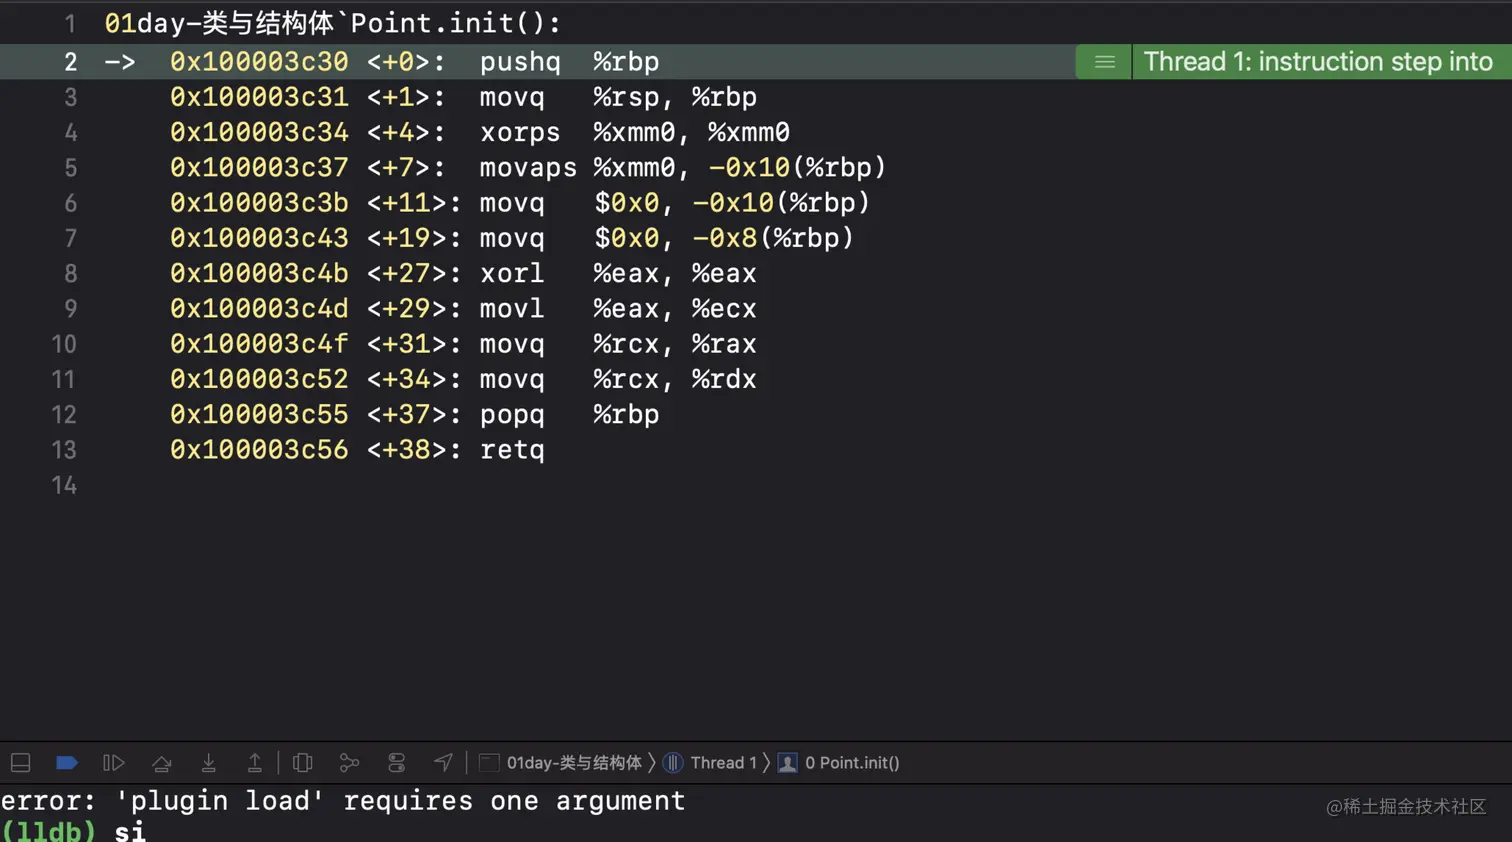Open the Debug View Hierarchy tool
Screen dimensions: 1512x842
click(x=302, y=763)
